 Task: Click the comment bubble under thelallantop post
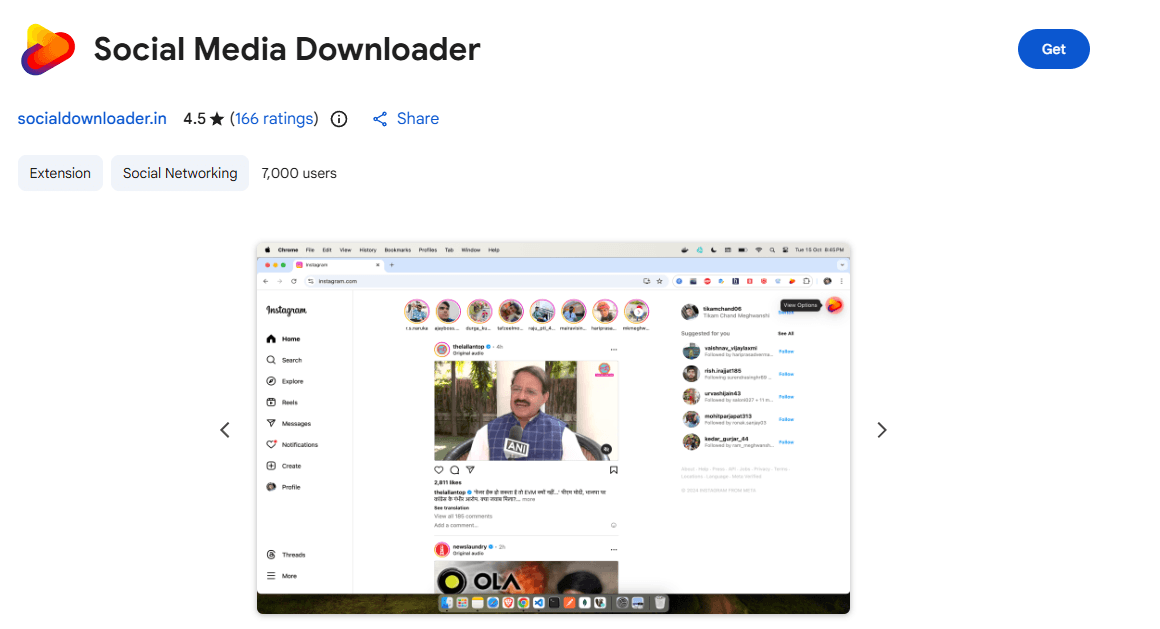point(454,470)
